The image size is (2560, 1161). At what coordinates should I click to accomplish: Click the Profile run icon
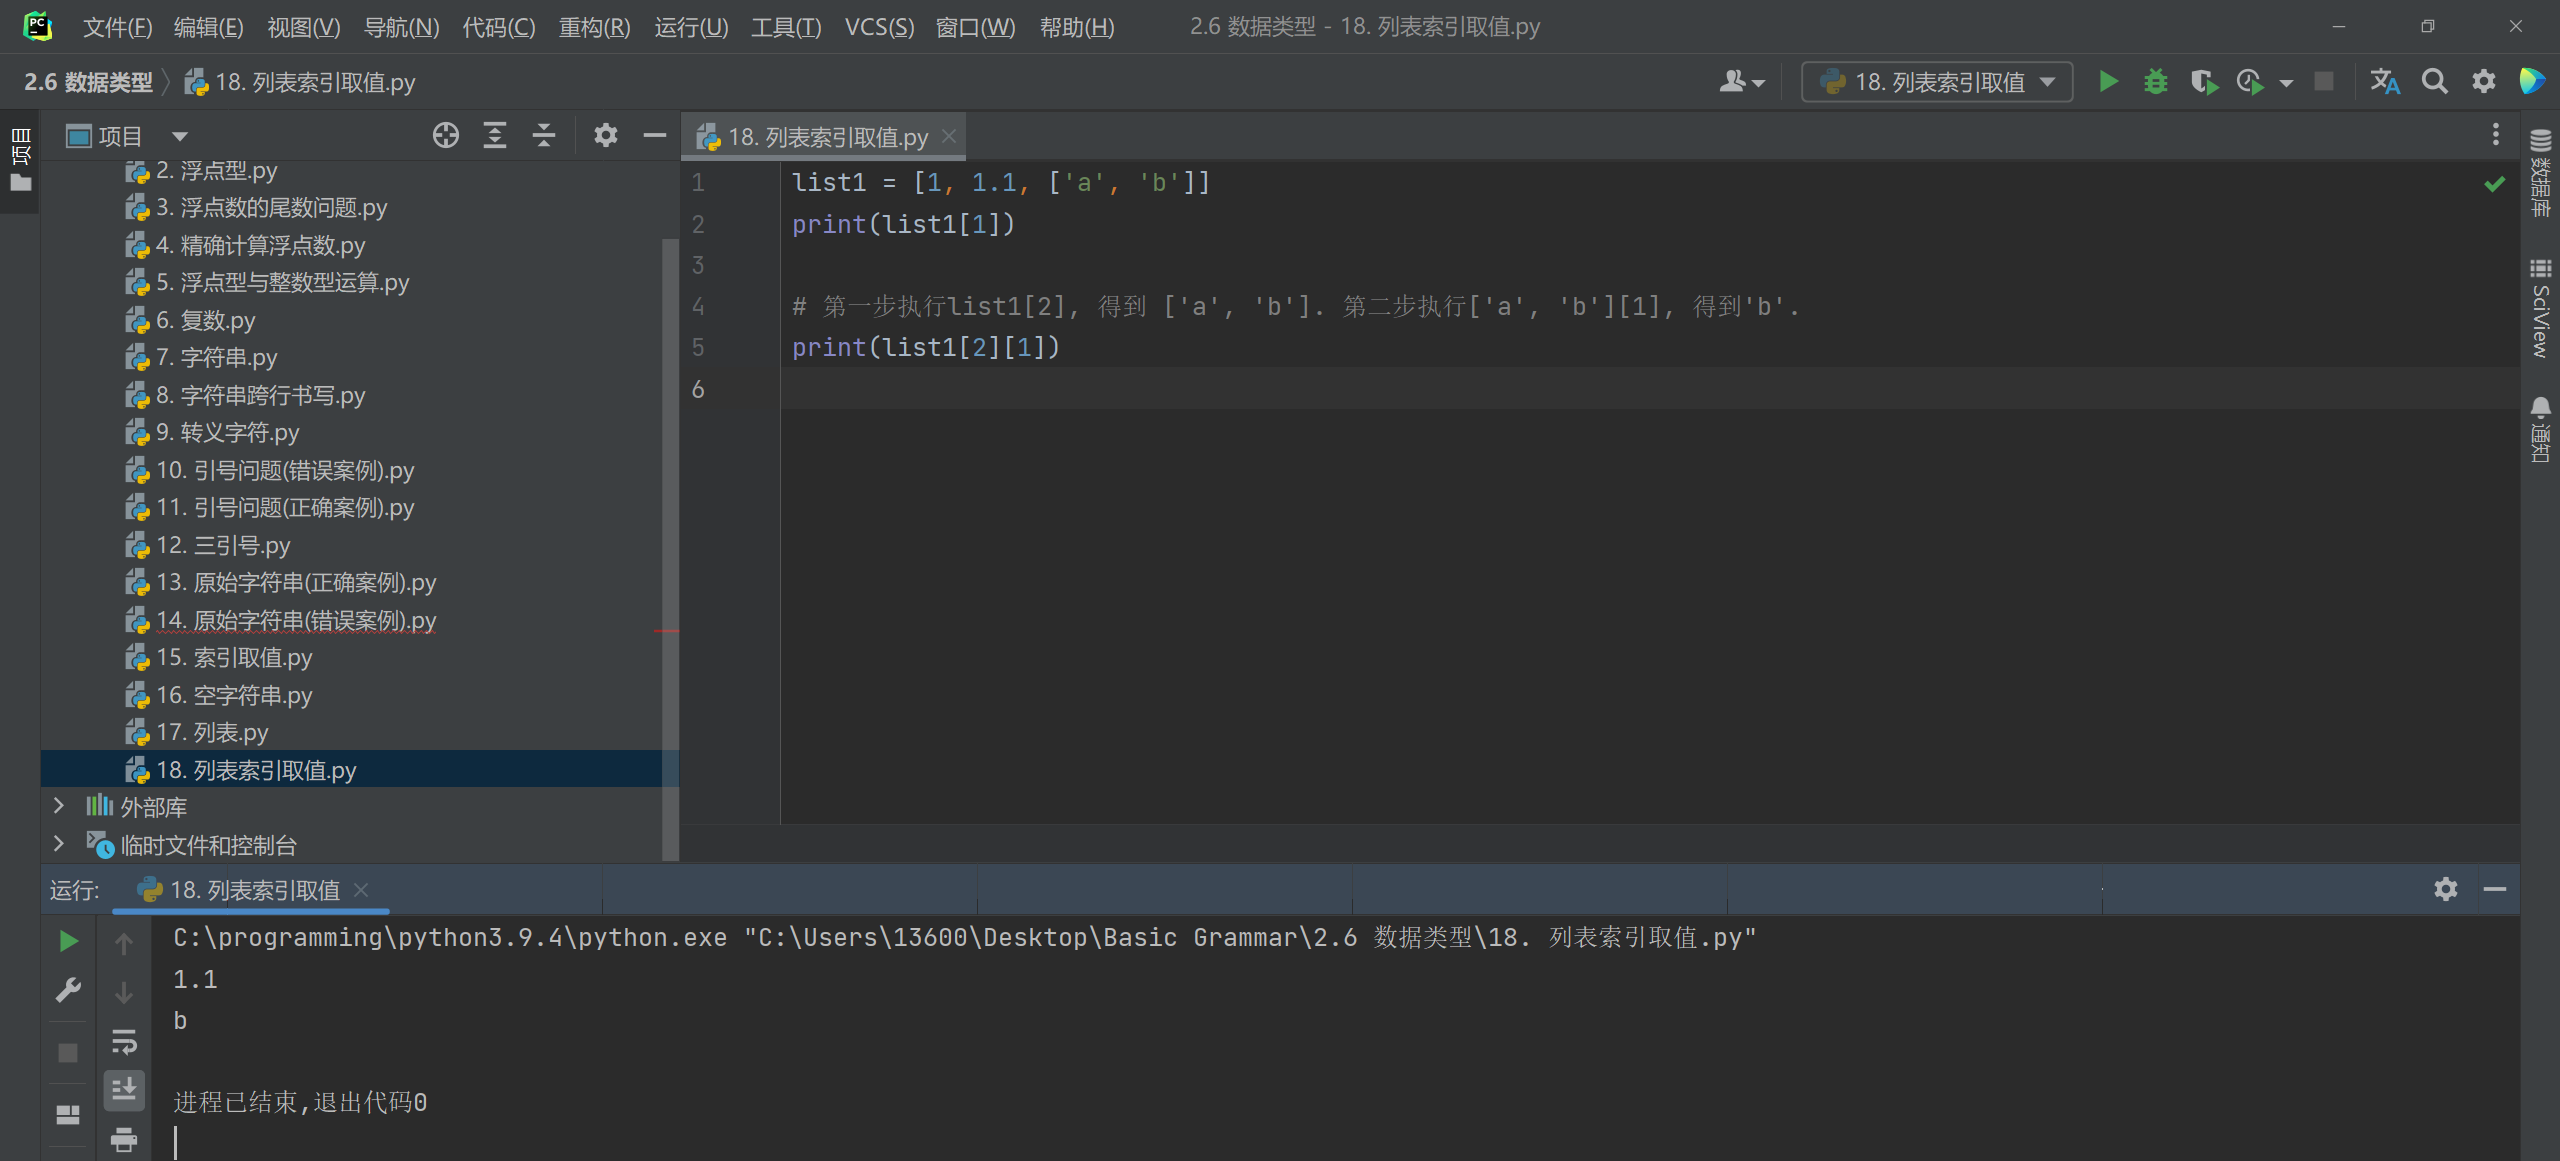pyautogui.click(x=2250, y=82)
